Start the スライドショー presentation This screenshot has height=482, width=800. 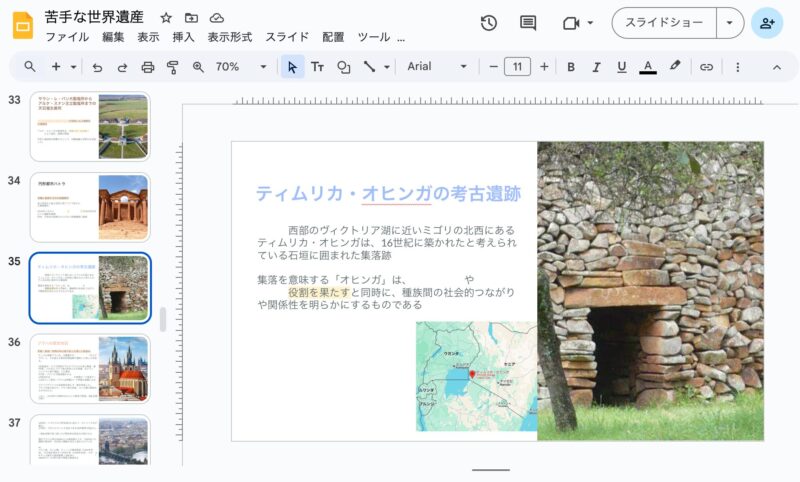point(664,23)
